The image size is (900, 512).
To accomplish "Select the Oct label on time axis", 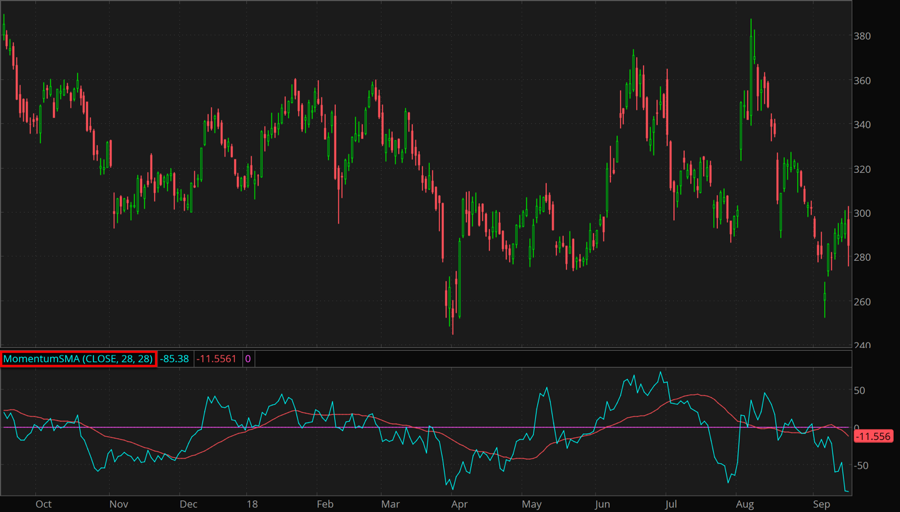I will 43,504.
